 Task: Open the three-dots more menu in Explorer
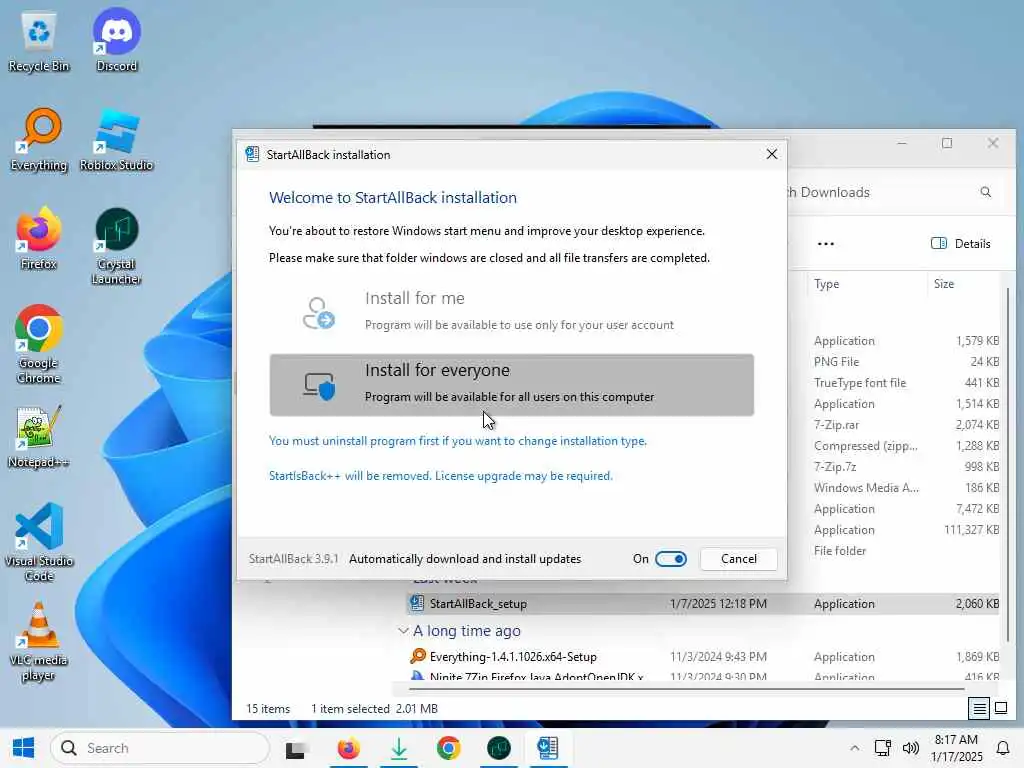825,244
